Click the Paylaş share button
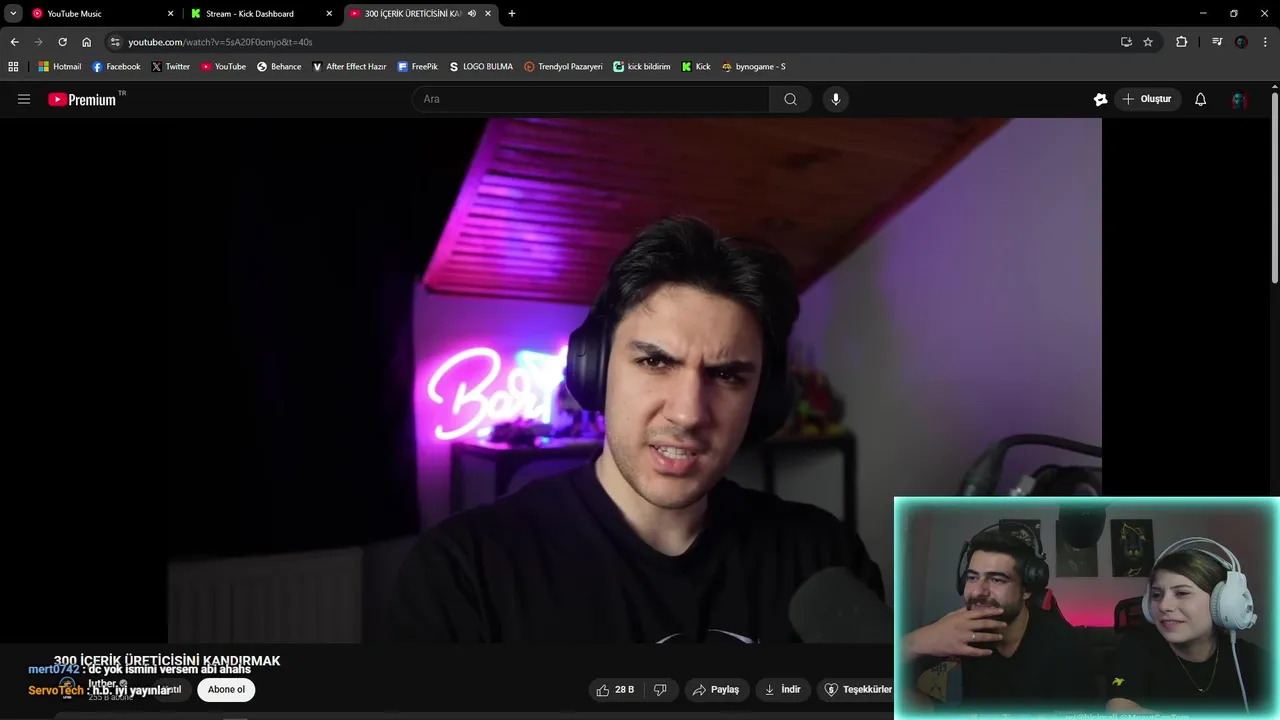 click(716, 690)
